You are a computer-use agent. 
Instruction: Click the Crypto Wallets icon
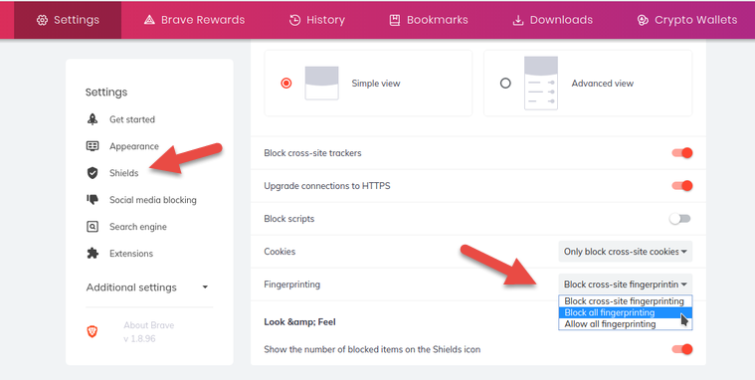643,20
